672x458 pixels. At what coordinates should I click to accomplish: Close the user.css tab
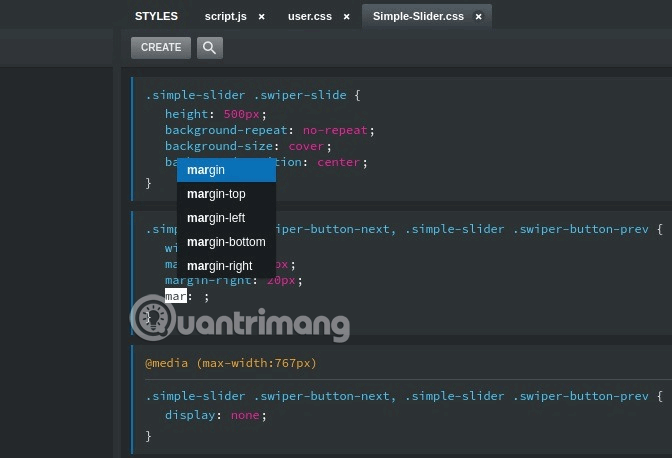click(346, 17)
